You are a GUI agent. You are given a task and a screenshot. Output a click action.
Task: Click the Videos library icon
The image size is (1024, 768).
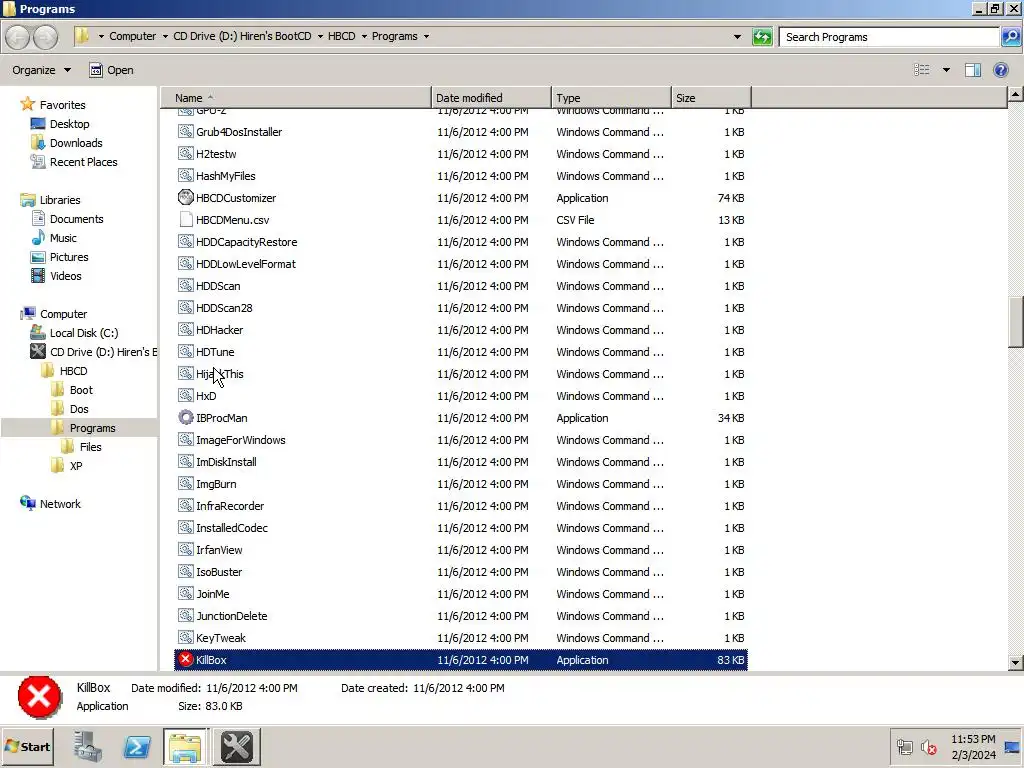coord(38,276)
